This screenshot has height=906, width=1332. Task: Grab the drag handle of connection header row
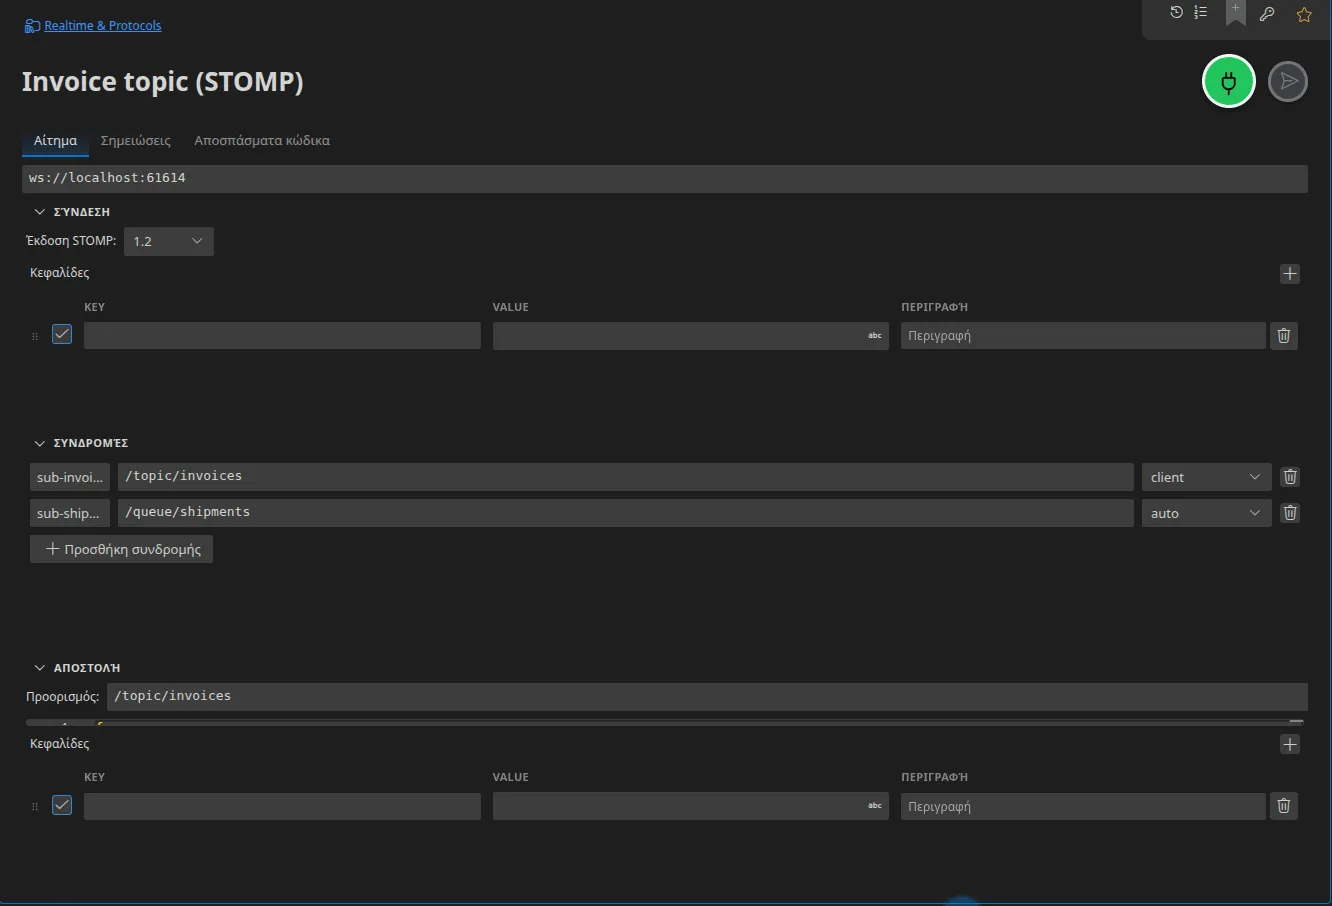pos(35,336)
